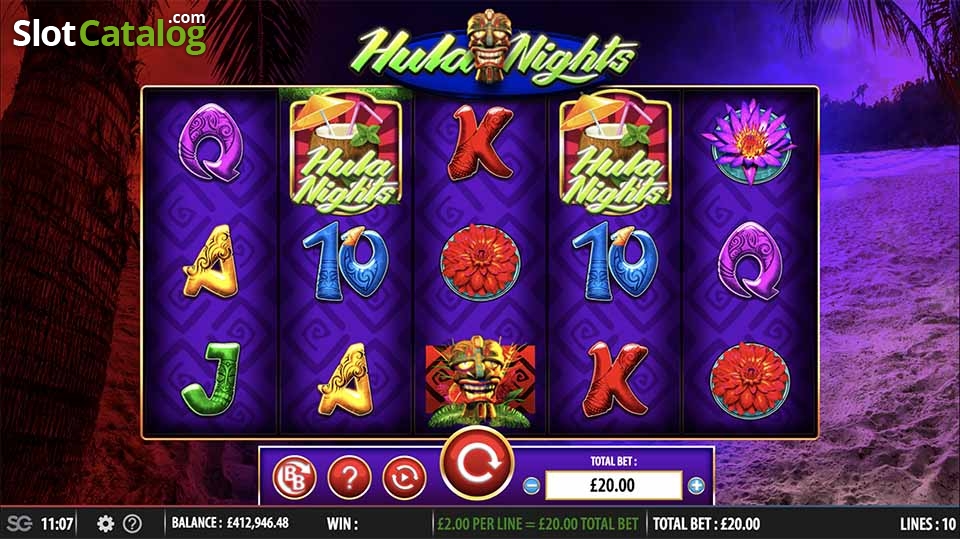
Task: Open the Big Bet BB button
Action: click(294, 477)
